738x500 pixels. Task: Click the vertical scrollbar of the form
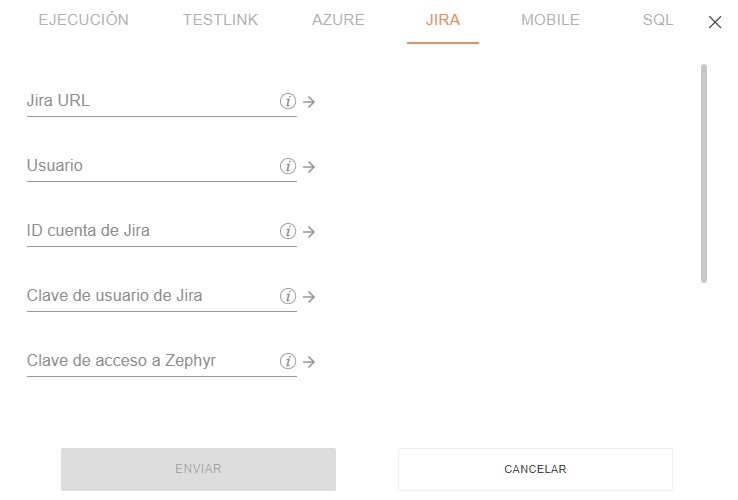(704, 173)
